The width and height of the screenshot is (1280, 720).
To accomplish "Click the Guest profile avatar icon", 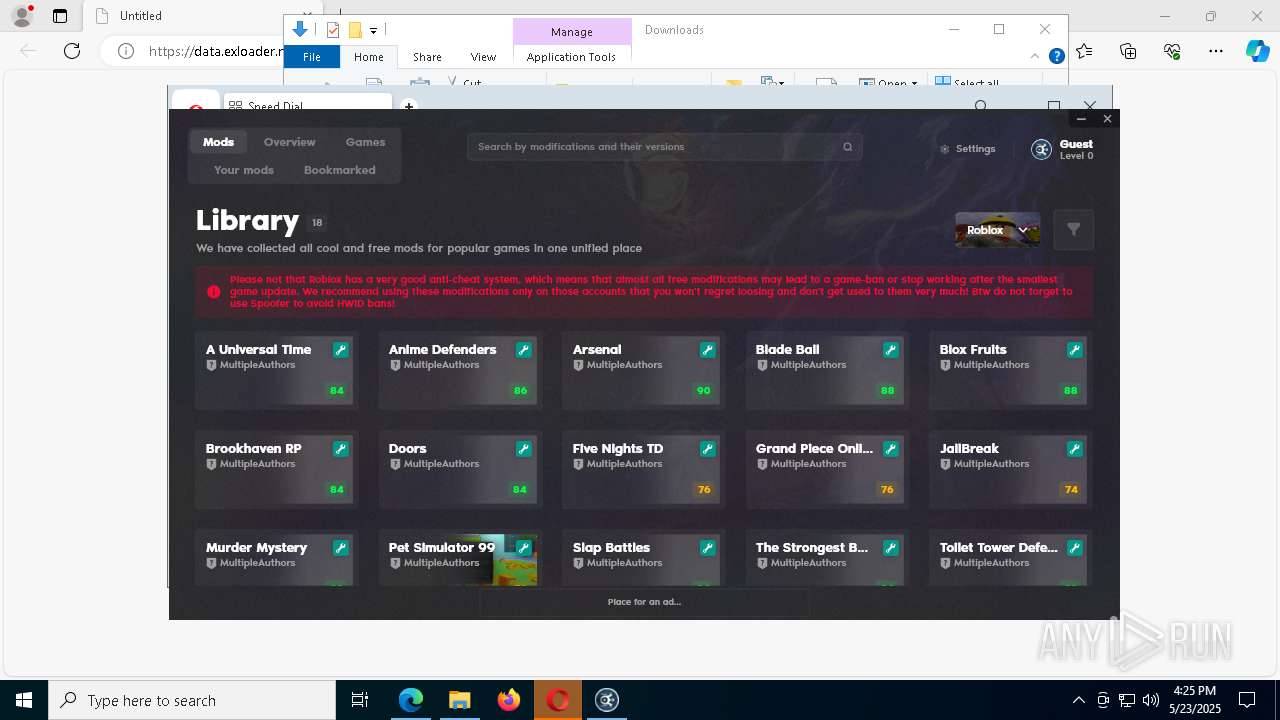I will point(1041,149).
